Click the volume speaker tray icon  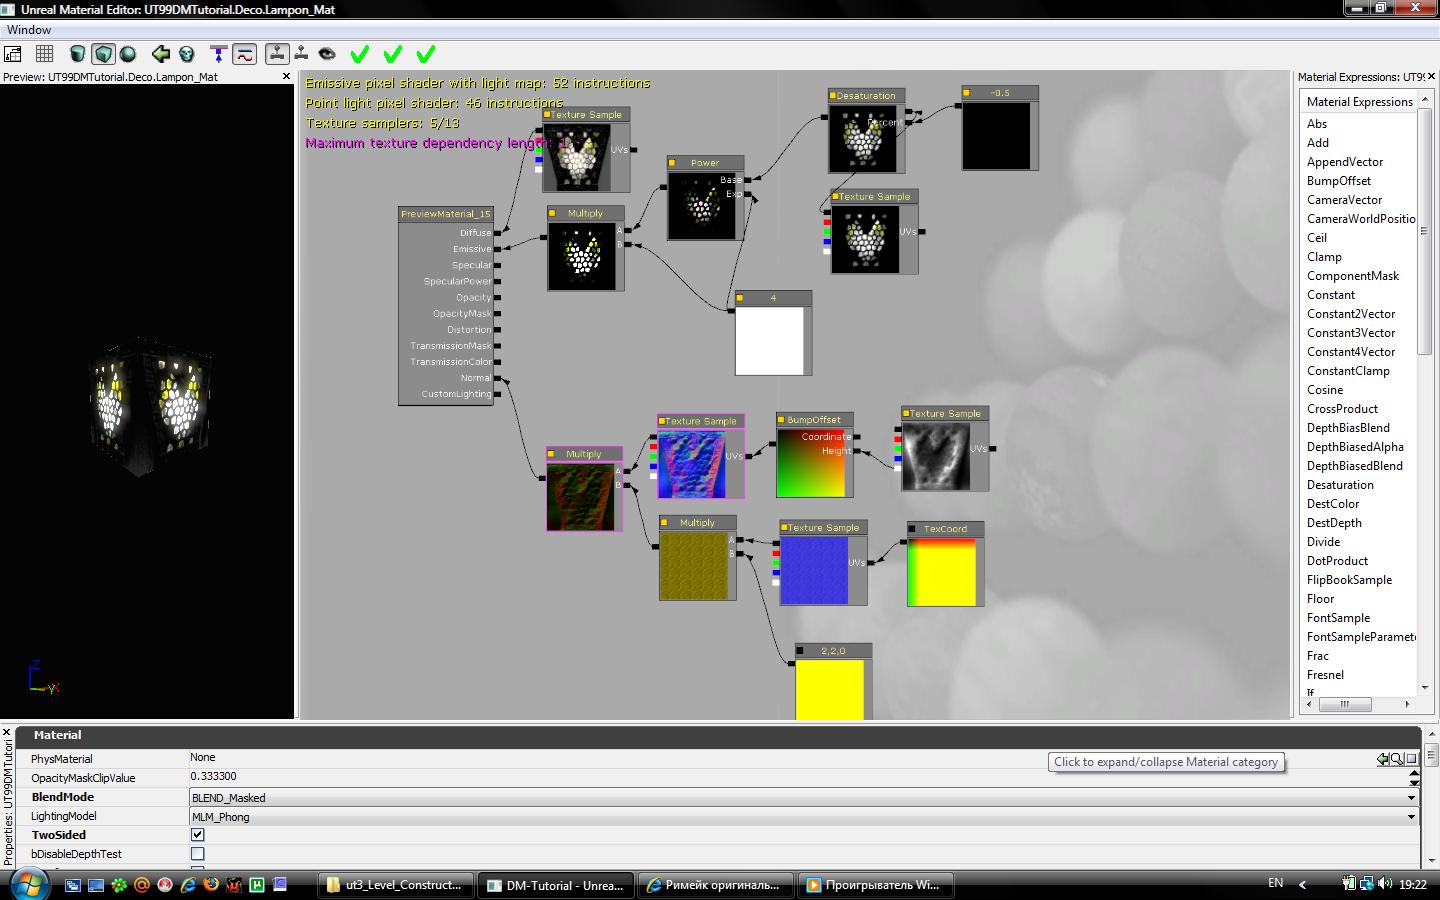click(x=1385, y=884)
